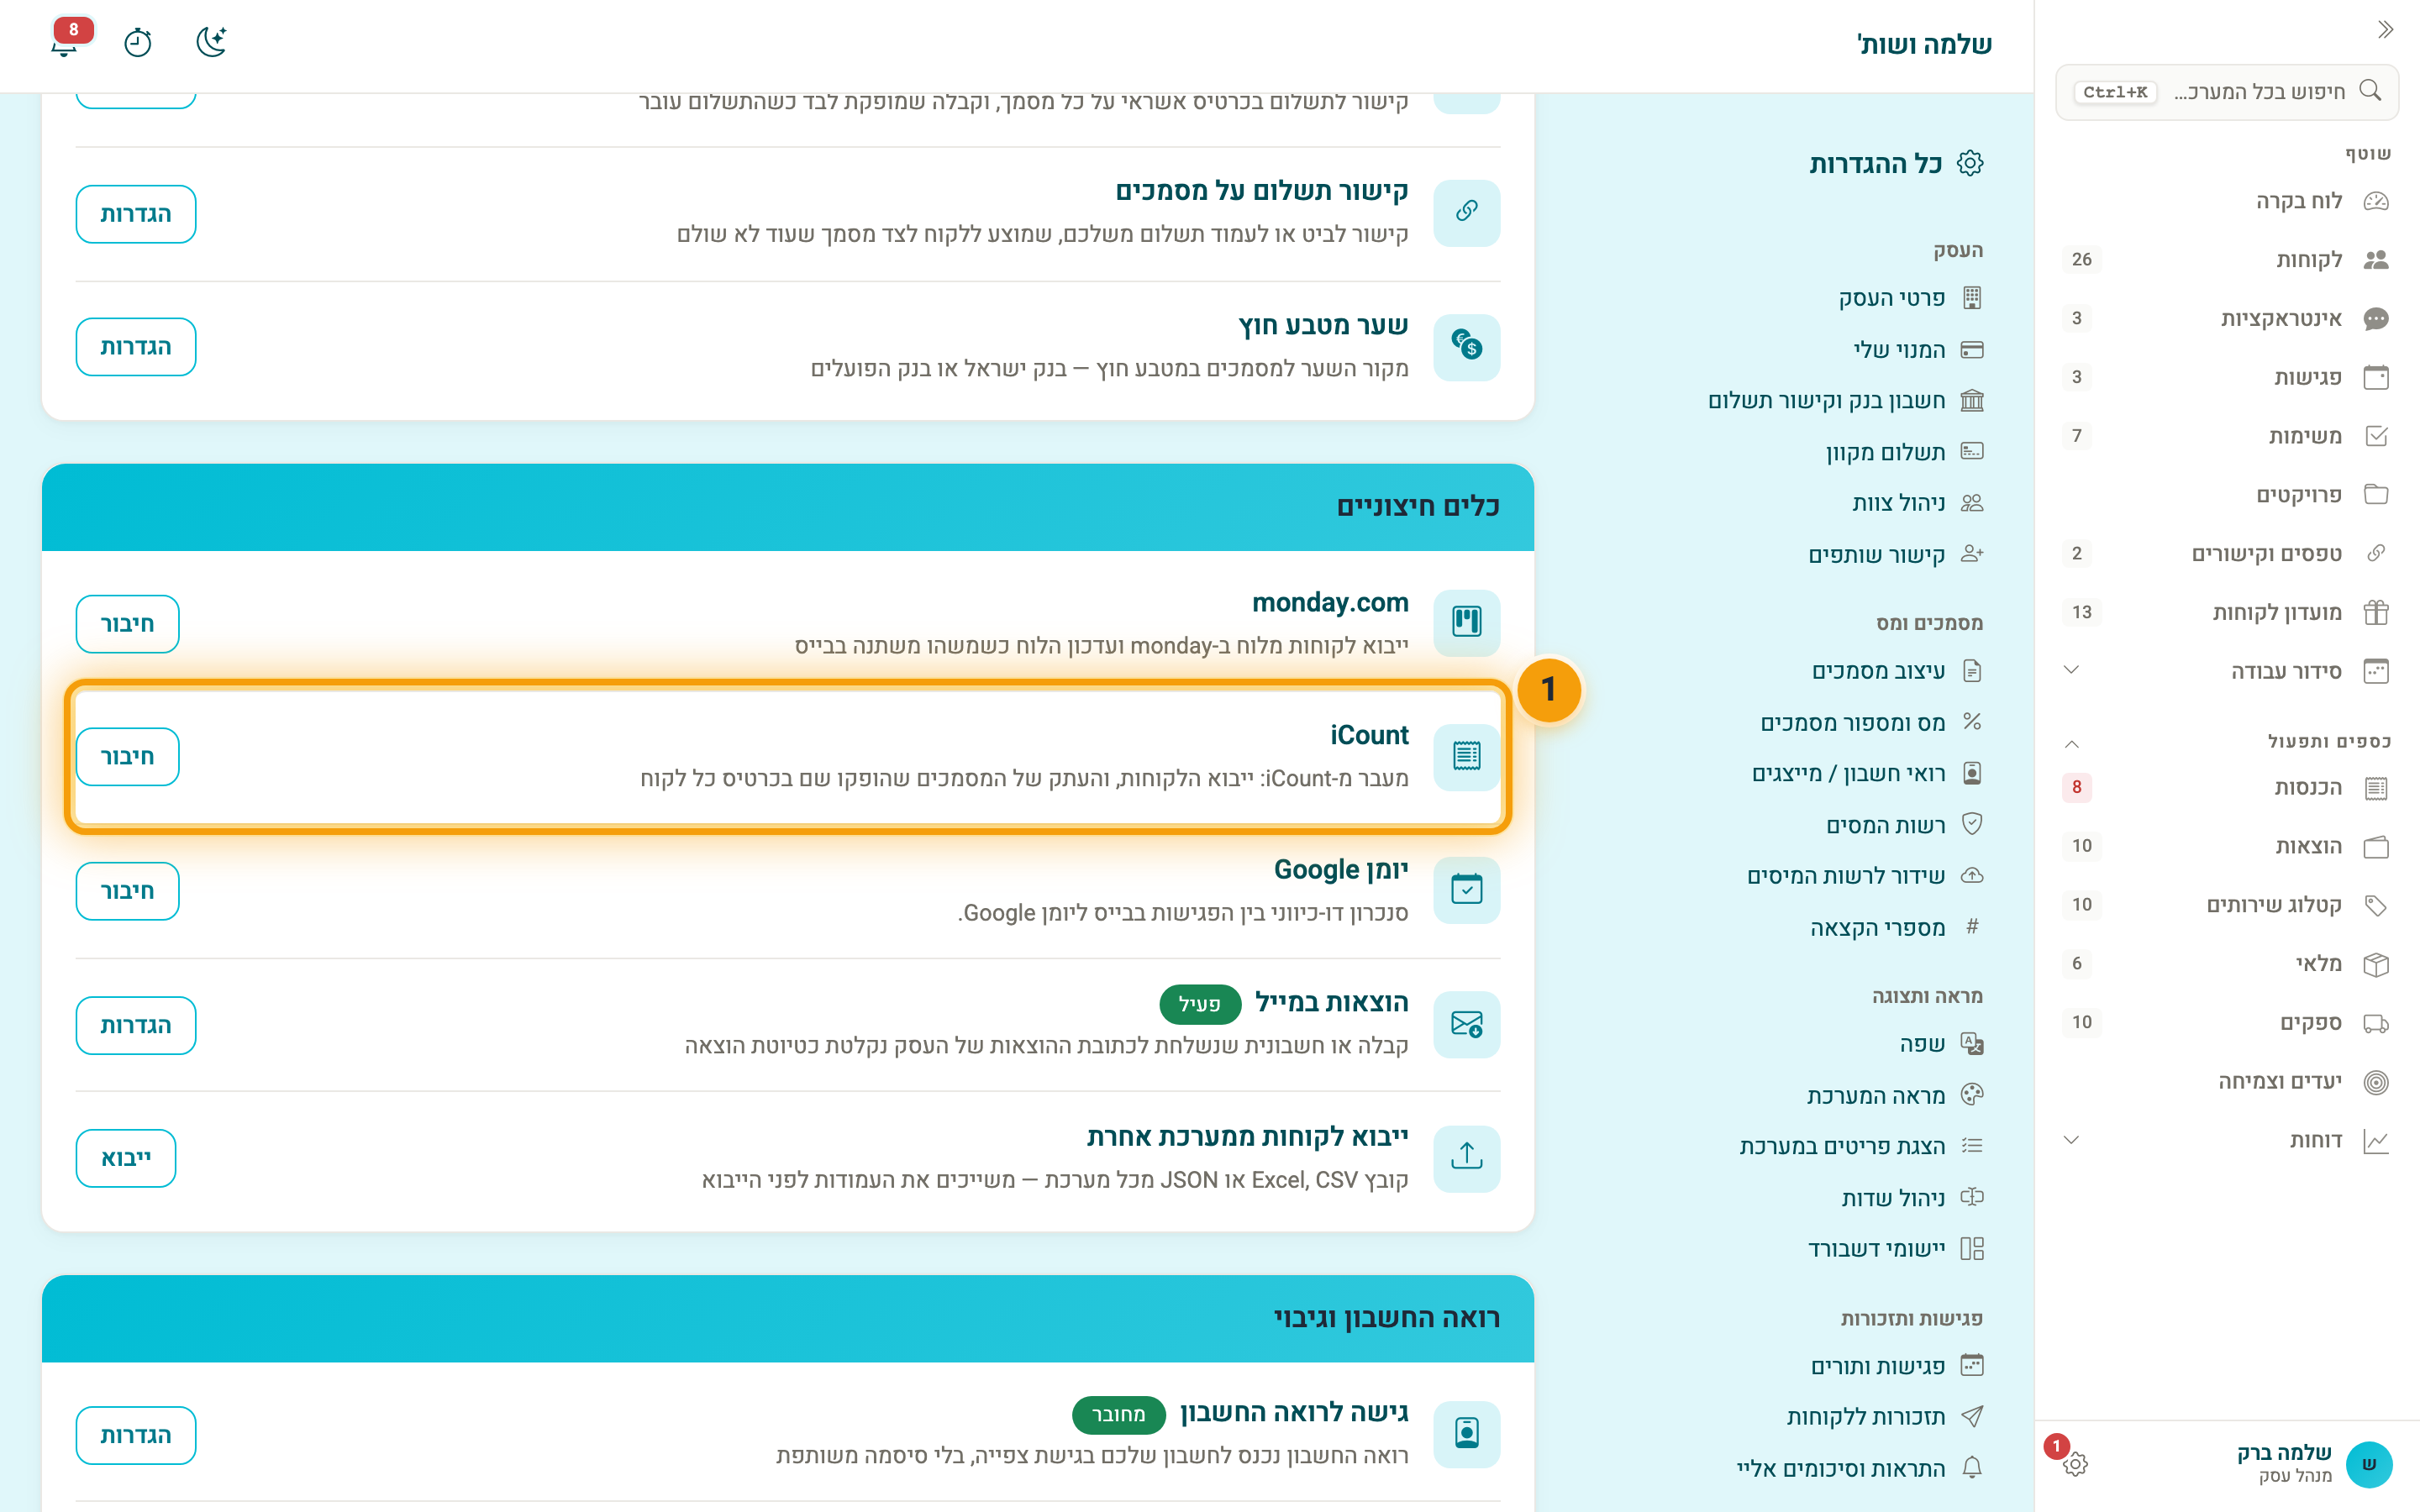Open מועדון לקוחות in sidebar

(2226, 612)
